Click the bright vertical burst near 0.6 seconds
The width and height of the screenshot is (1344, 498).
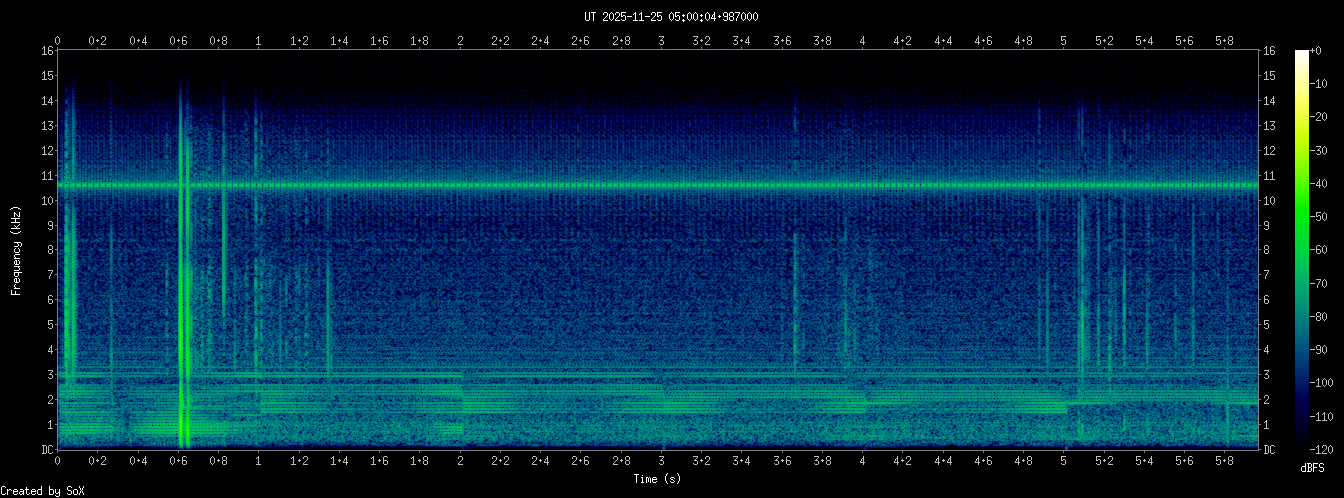coord(183,300)
